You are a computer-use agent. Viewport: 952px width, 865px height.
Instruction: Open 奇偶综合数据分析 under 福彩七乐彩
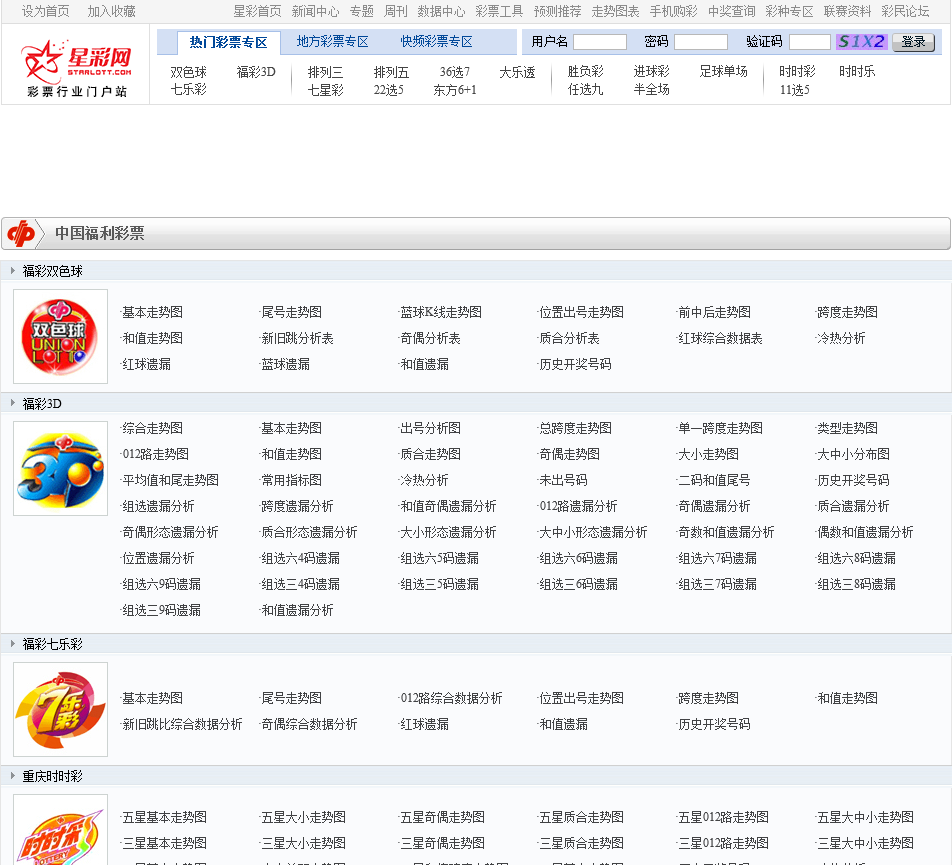(309, 724)
